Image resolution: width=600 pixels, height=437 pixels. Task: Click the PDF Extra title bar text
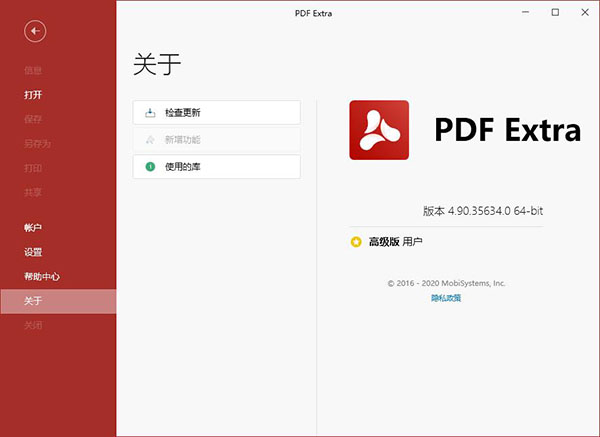tap(313, 13)
